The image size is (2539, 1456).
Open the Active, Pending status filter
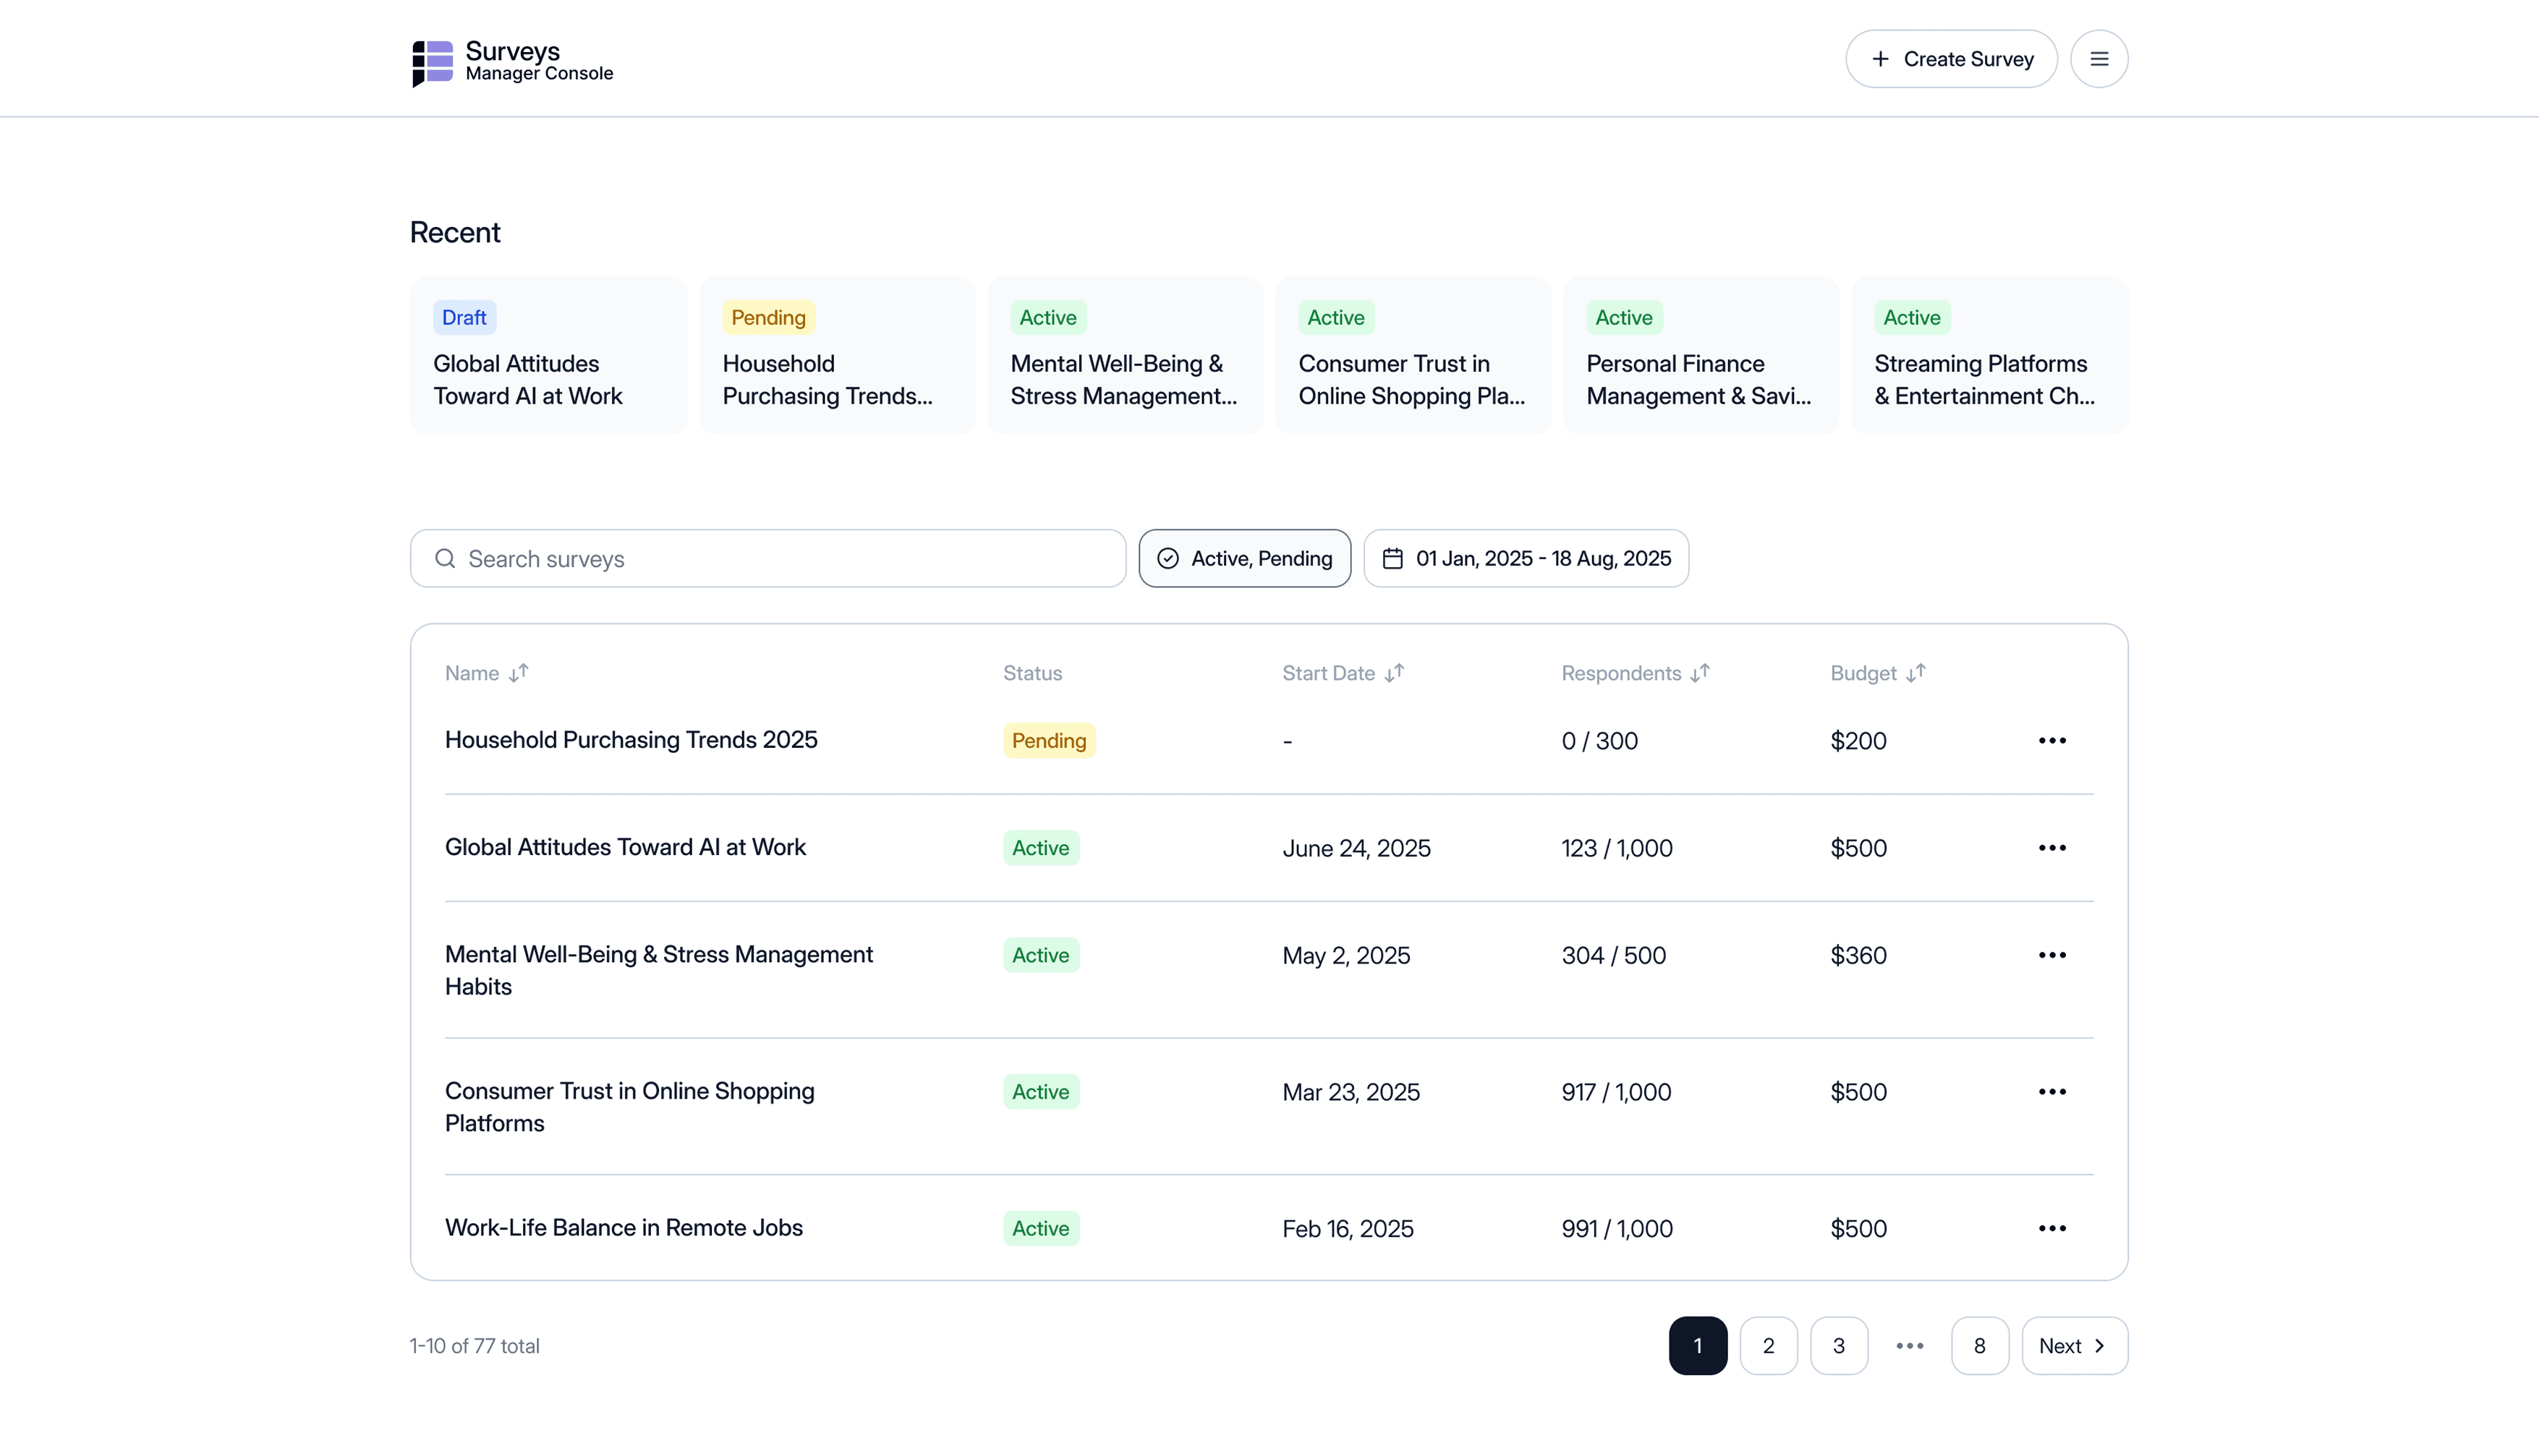pyautogui.click(x=1244, y=558)
